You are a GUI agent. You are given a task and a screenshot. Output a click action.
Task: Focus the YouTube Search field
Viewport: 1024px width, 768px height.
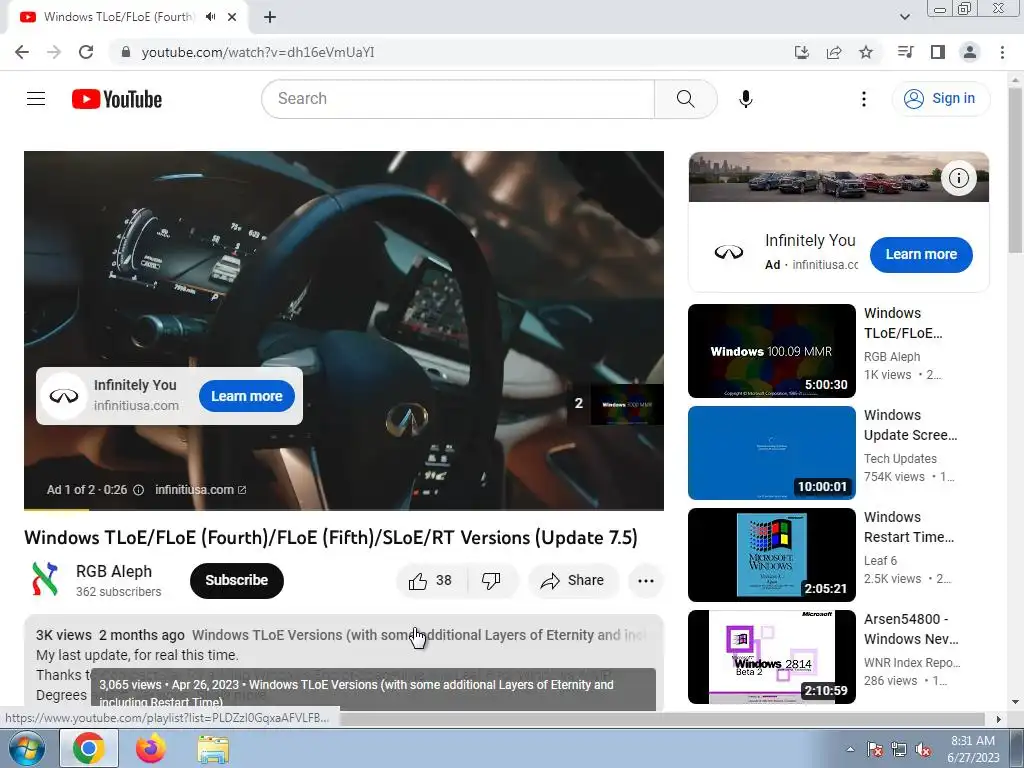coord(458,99)
